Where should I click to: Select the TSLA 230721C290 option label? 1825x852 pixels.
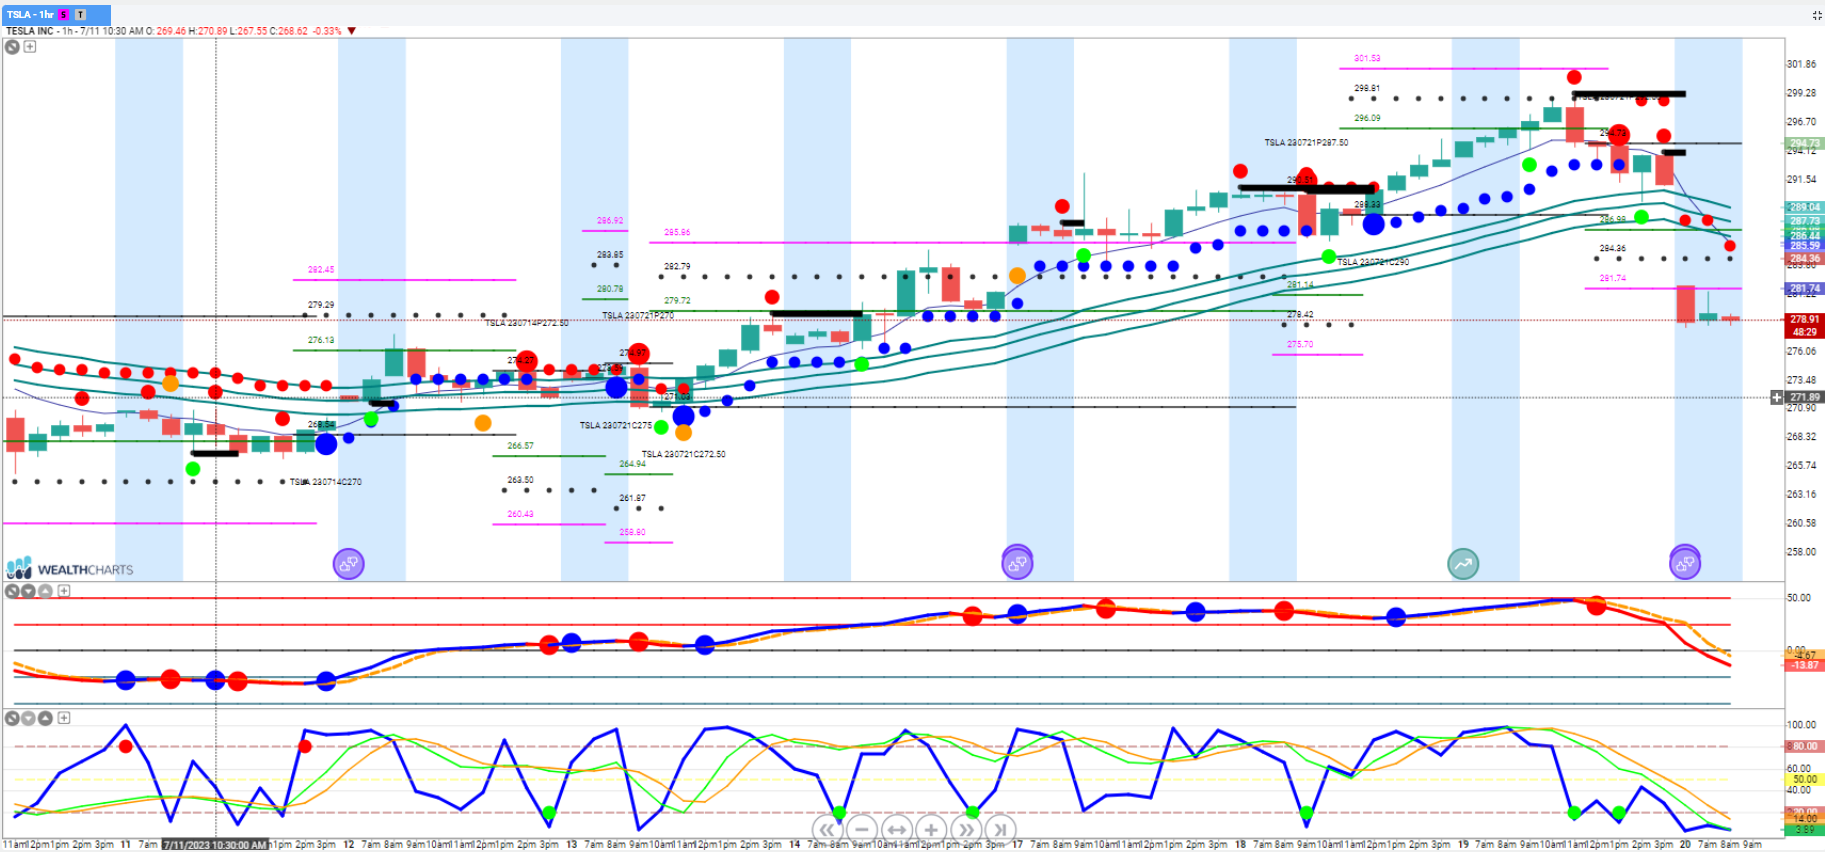(x=1373, y=262)
